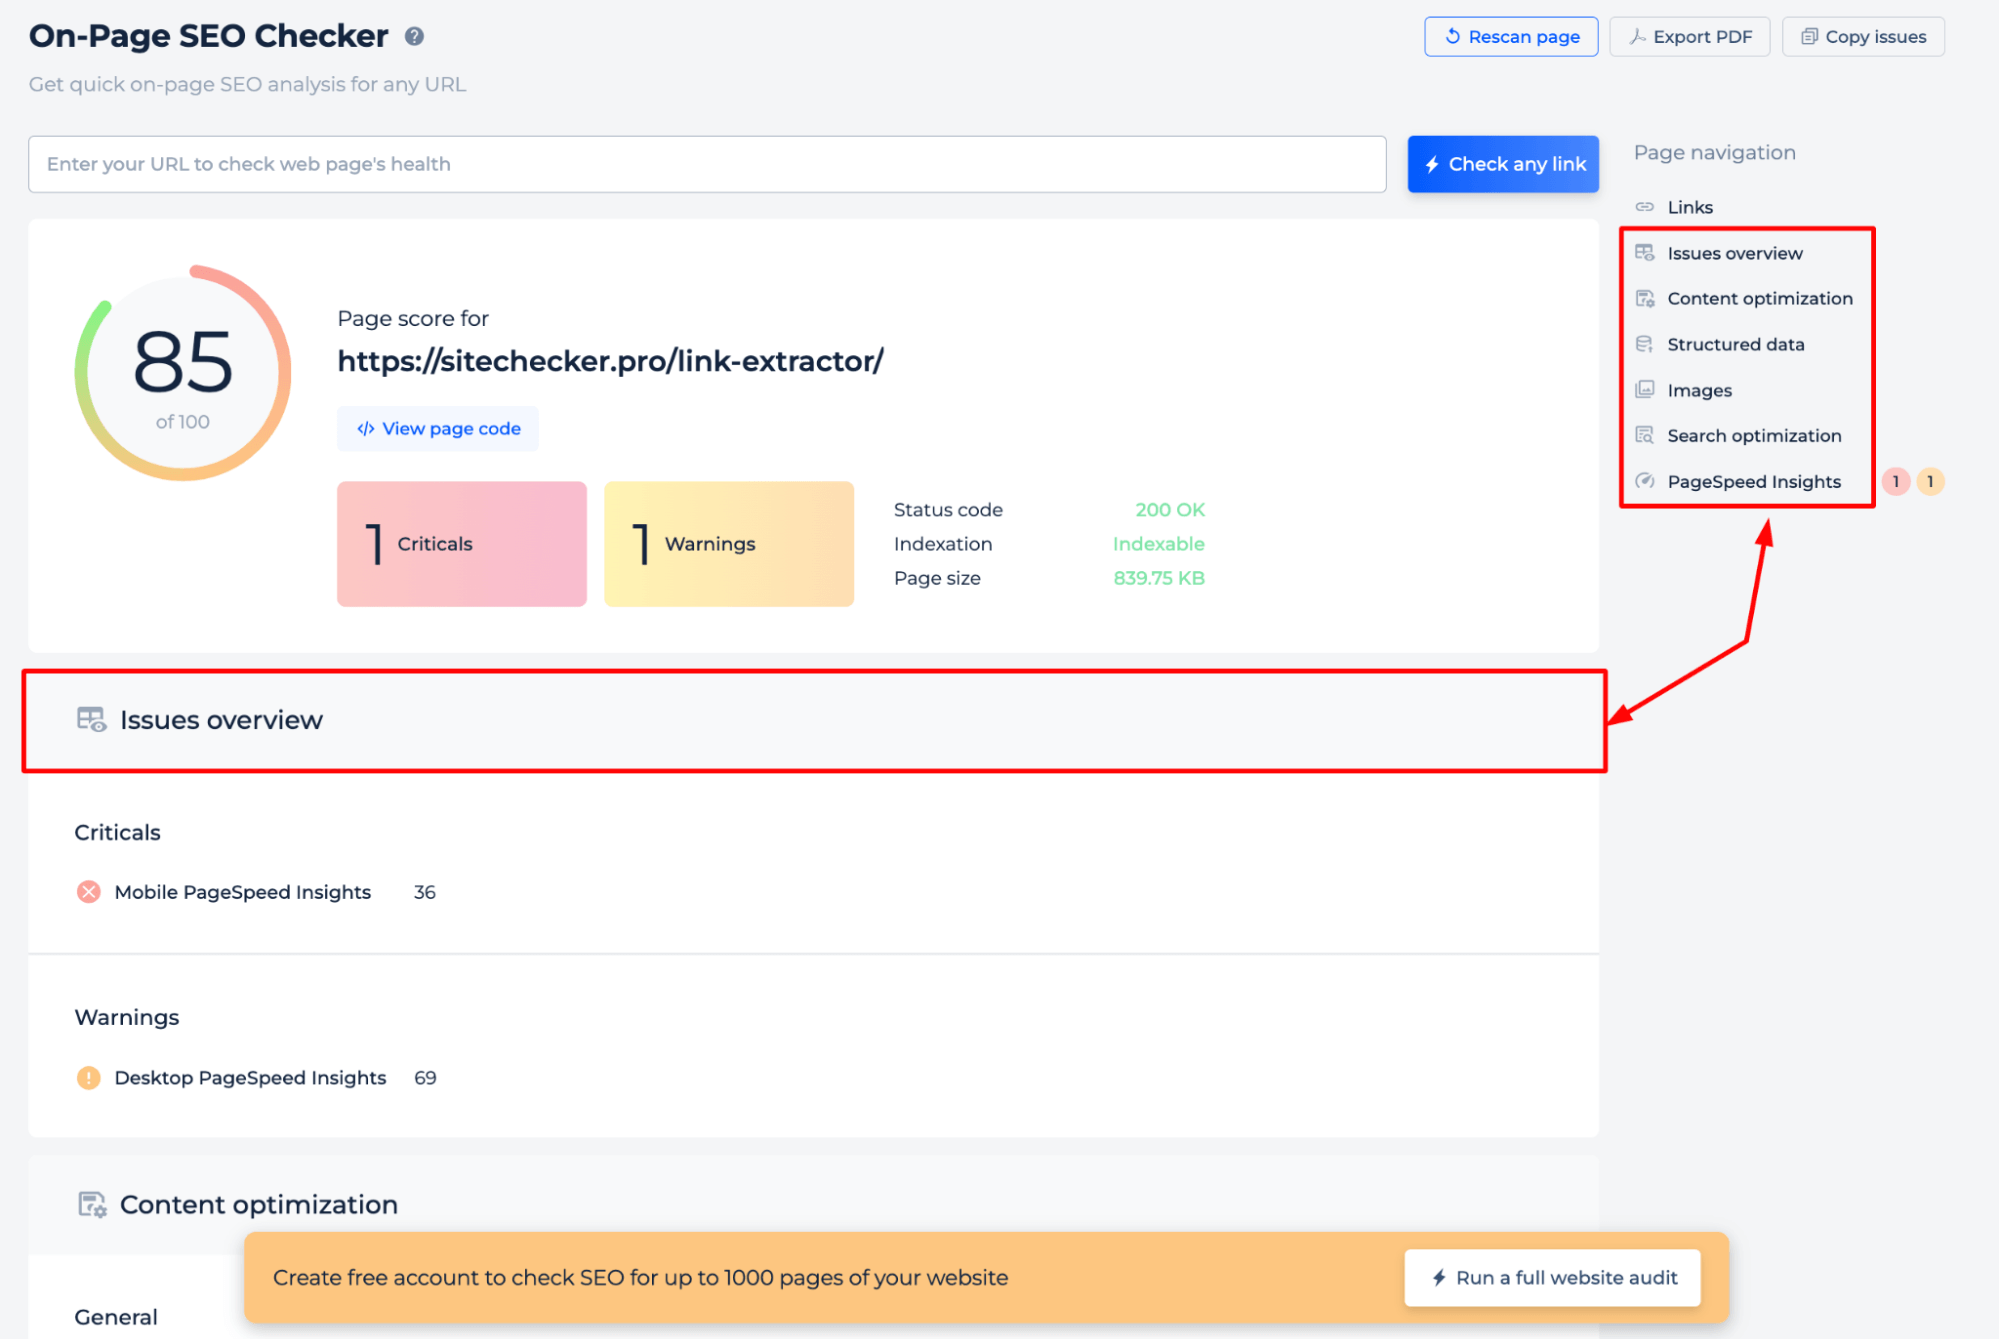Image resolution: width=1999 pixels, height=1340 pixels.
Task: Go to Images in page navigation
Action: [1699, 390]
